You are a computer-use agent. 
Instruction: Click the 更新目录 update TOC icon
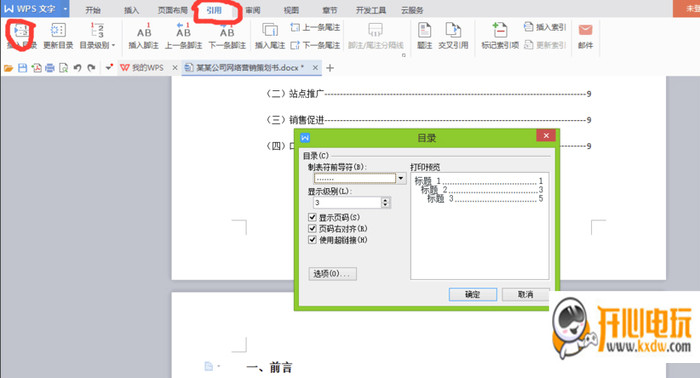(58, 30)
